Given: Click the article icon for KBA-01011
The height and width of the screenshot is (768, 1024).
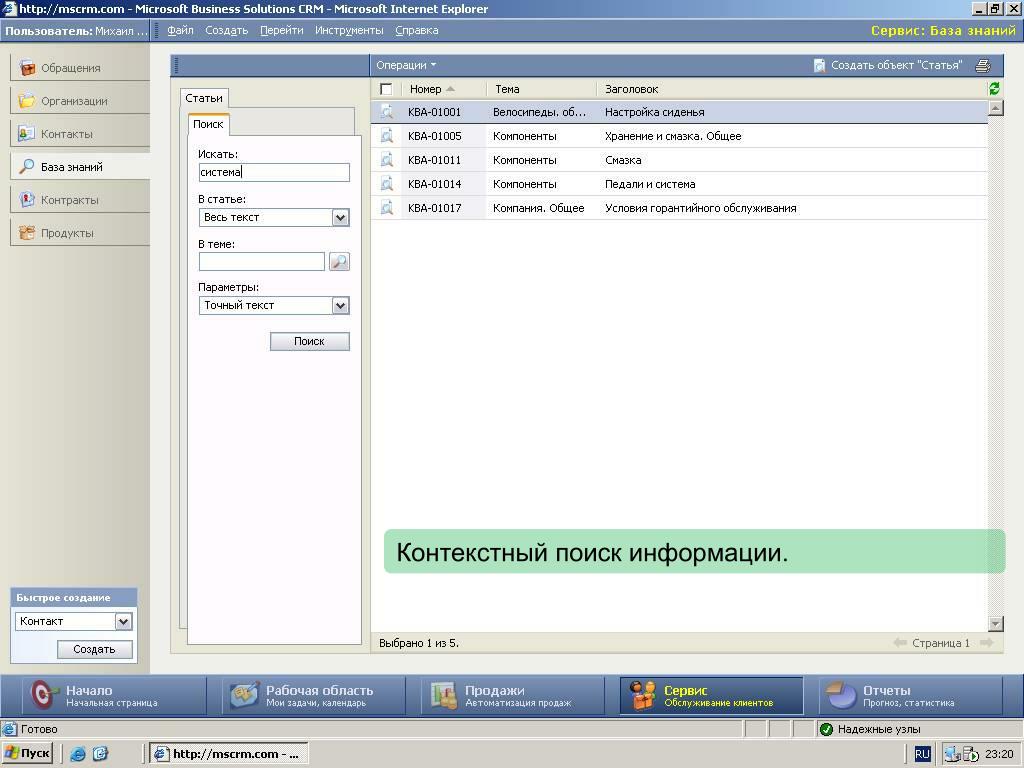Looking at the screenshot, I should coord(387,160).
